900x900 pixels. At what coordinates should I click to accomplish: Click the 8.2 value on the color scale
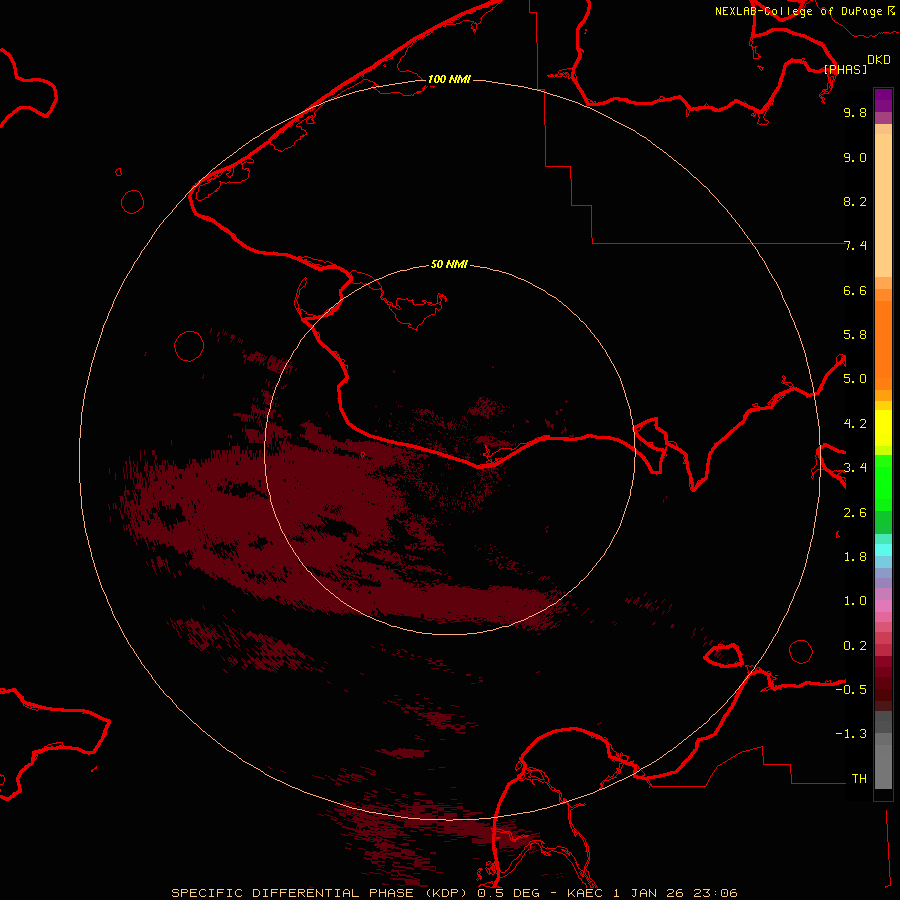pos(855,201)
